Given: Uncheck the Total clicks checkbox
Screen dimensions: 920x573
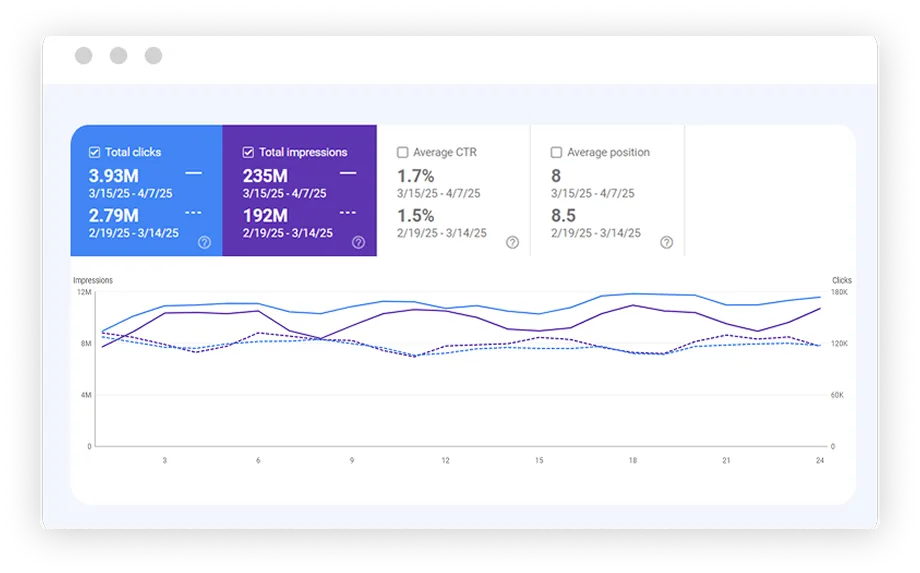Looking at the screenshot, I should [x=94, y=153].
